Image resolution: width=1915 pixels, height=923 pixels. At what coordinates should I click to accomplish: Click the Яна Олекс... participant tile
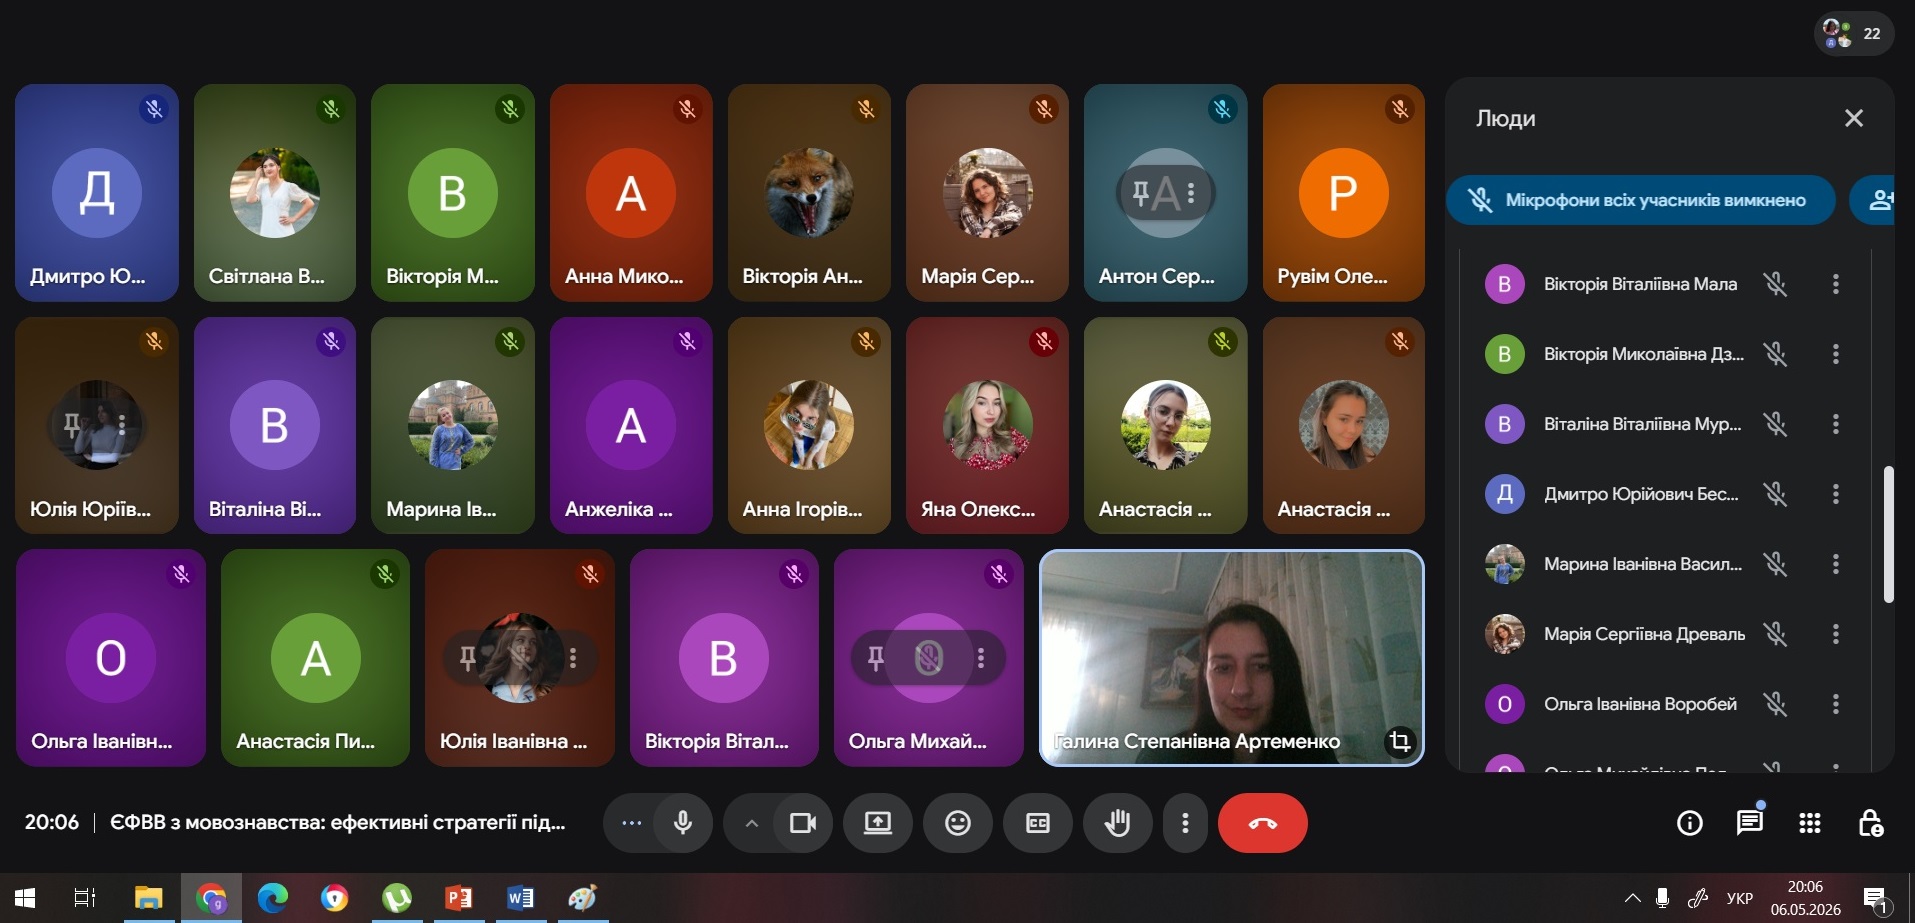click(987, 425)
